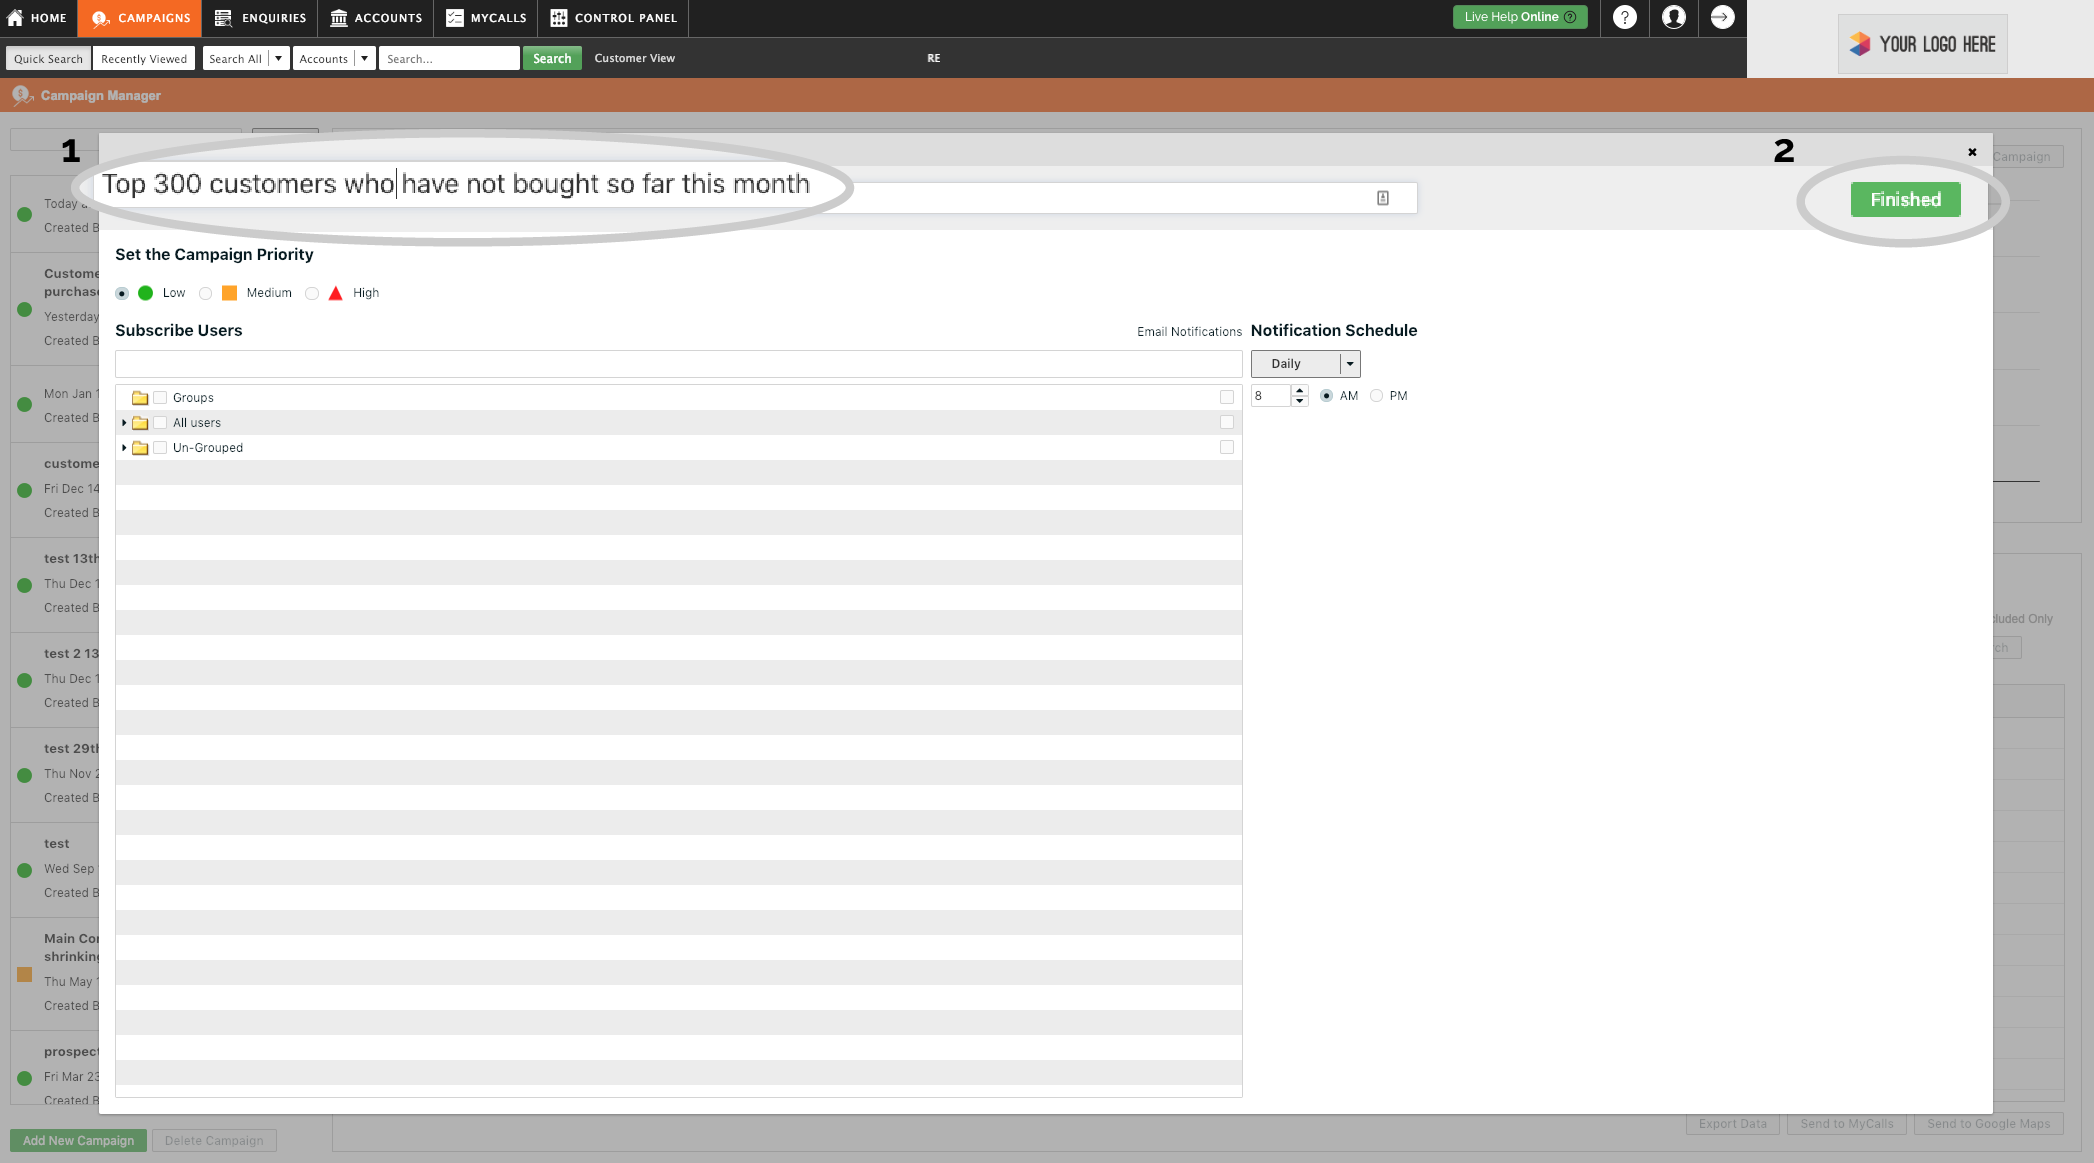Click the Add New Campaign button
This screenshot has width=2094, height=1163.
[79, 1140]
